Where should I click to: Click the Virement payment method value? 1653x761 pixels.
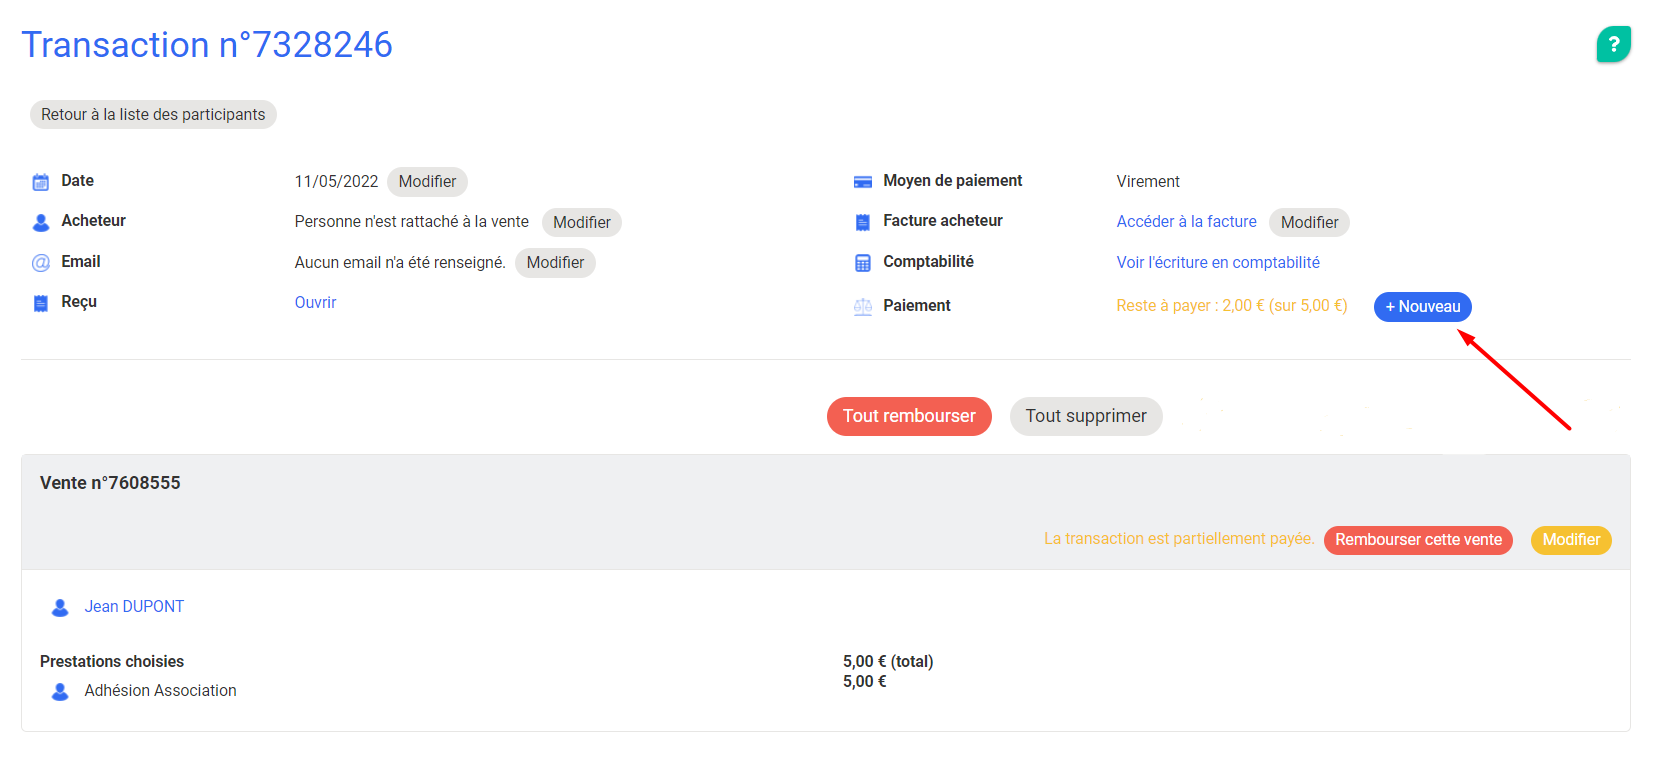[1148, 182]
